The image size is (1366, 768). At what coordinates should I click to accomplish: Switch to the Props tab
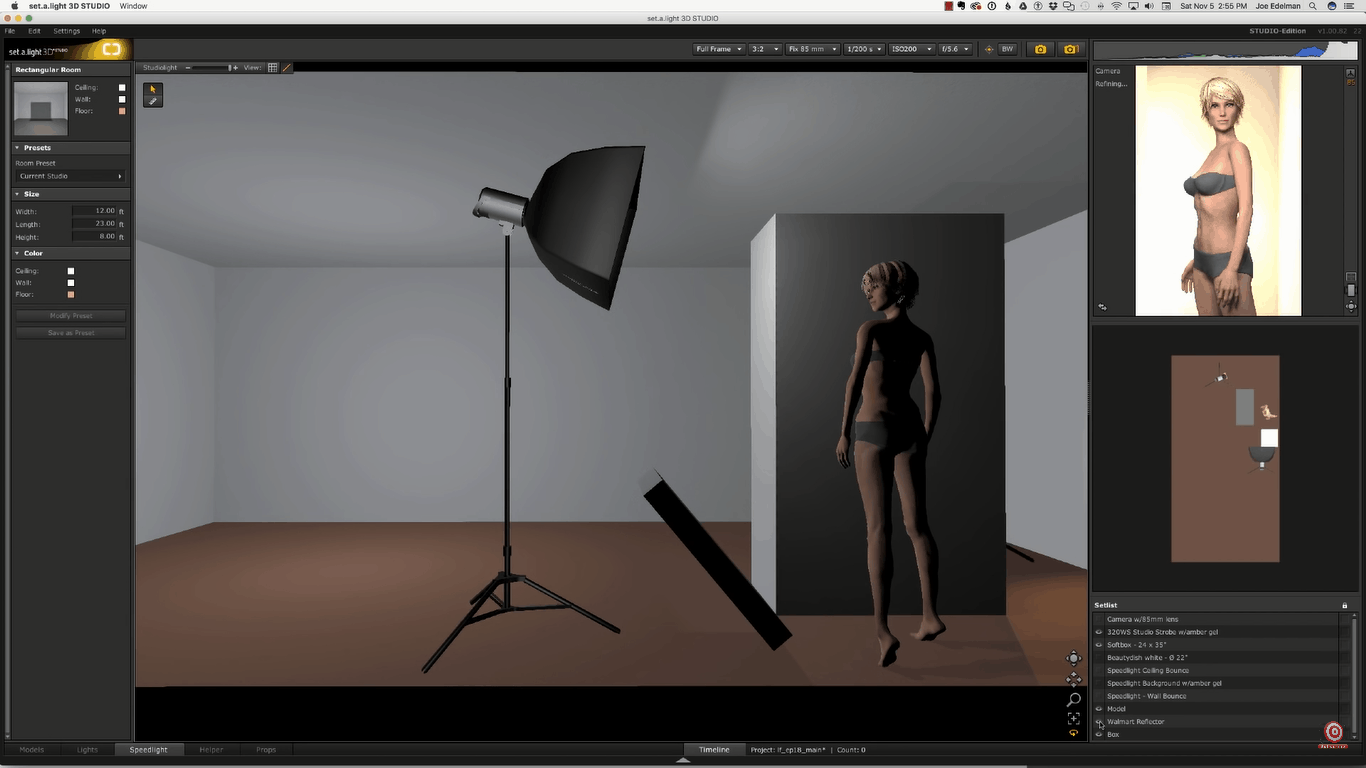tap(266, 749)
